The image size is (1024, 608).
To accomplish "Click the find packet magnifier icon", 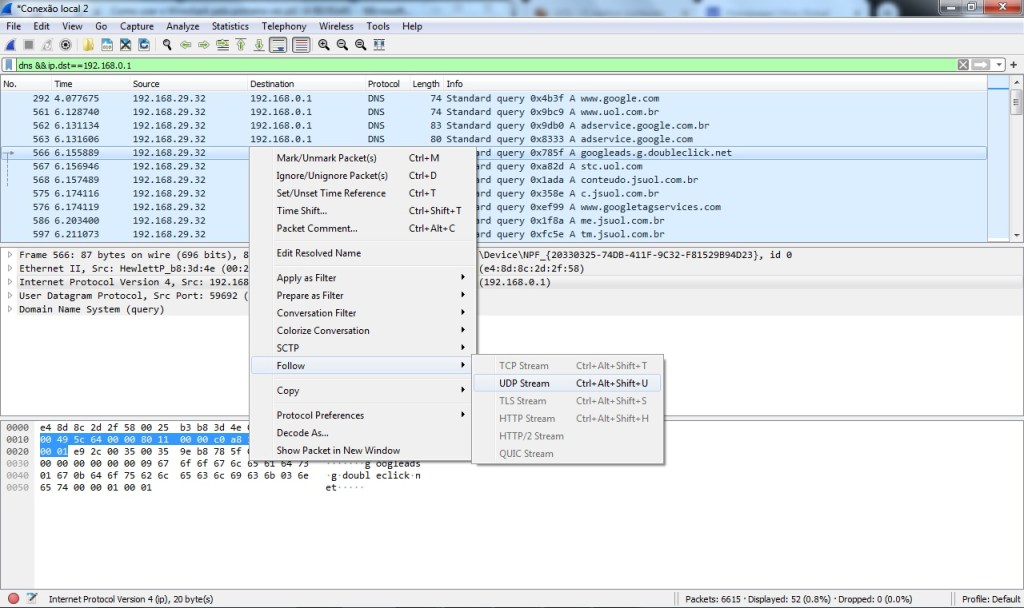I will click(167, 45).
